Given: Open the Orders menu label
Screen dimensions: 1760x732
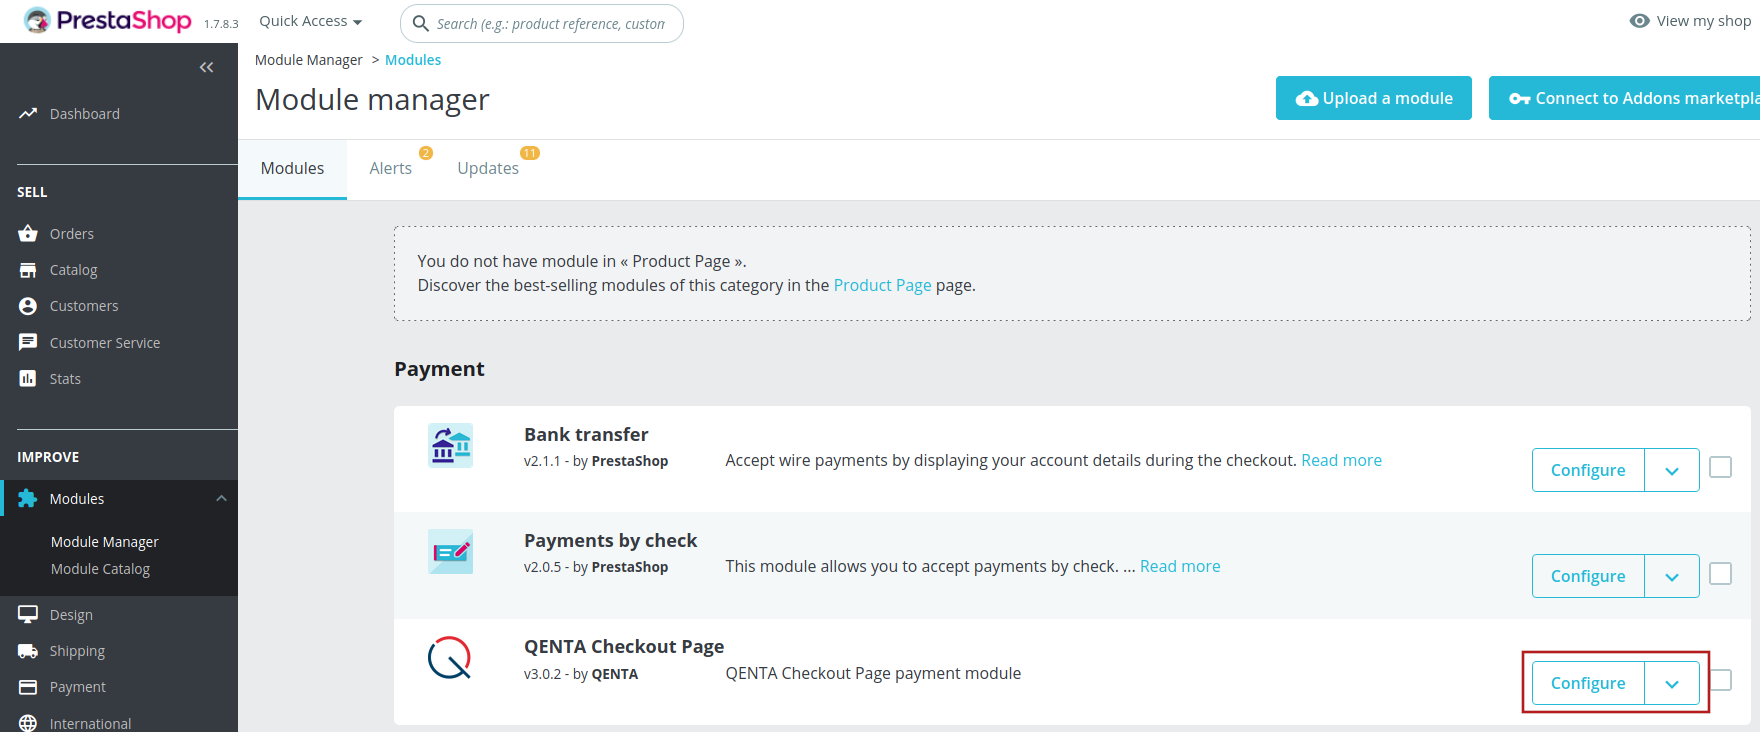Looking at the screenshot, I should coord(72,234).
